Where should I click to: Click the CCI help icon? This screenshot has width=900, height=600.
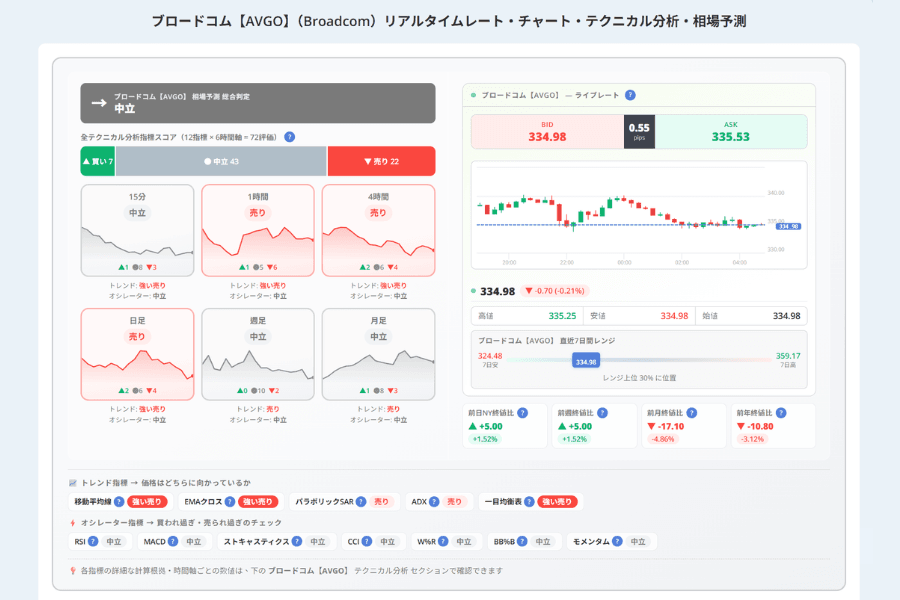point(367,541)
